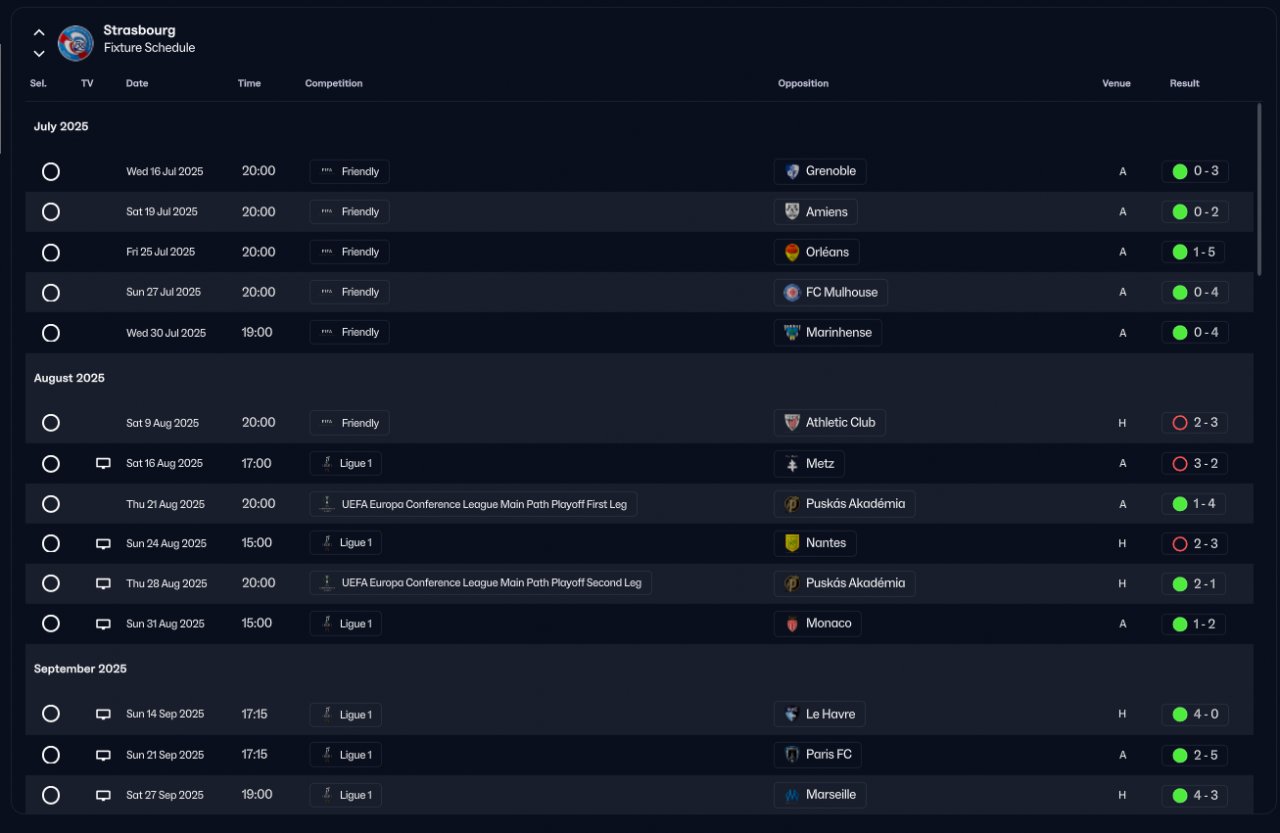Click Puskás Akadémia badge in the 21 Aug row

pyautogui.click(x=792, y=504)
